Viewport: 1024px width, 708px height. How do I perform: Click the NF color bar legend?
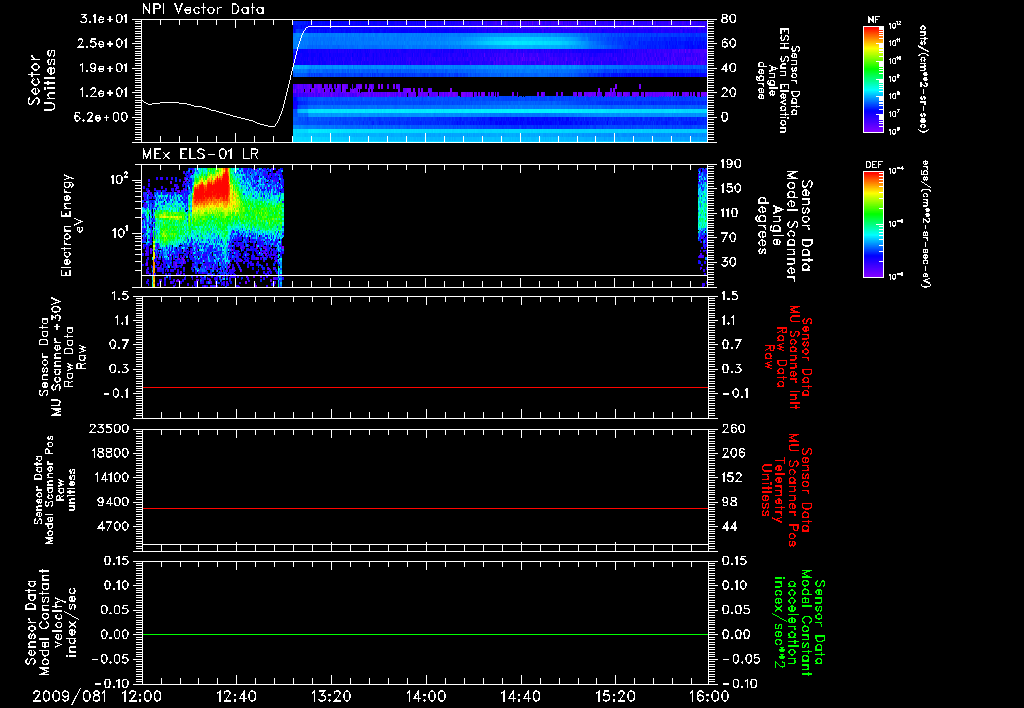pos(873,79)
